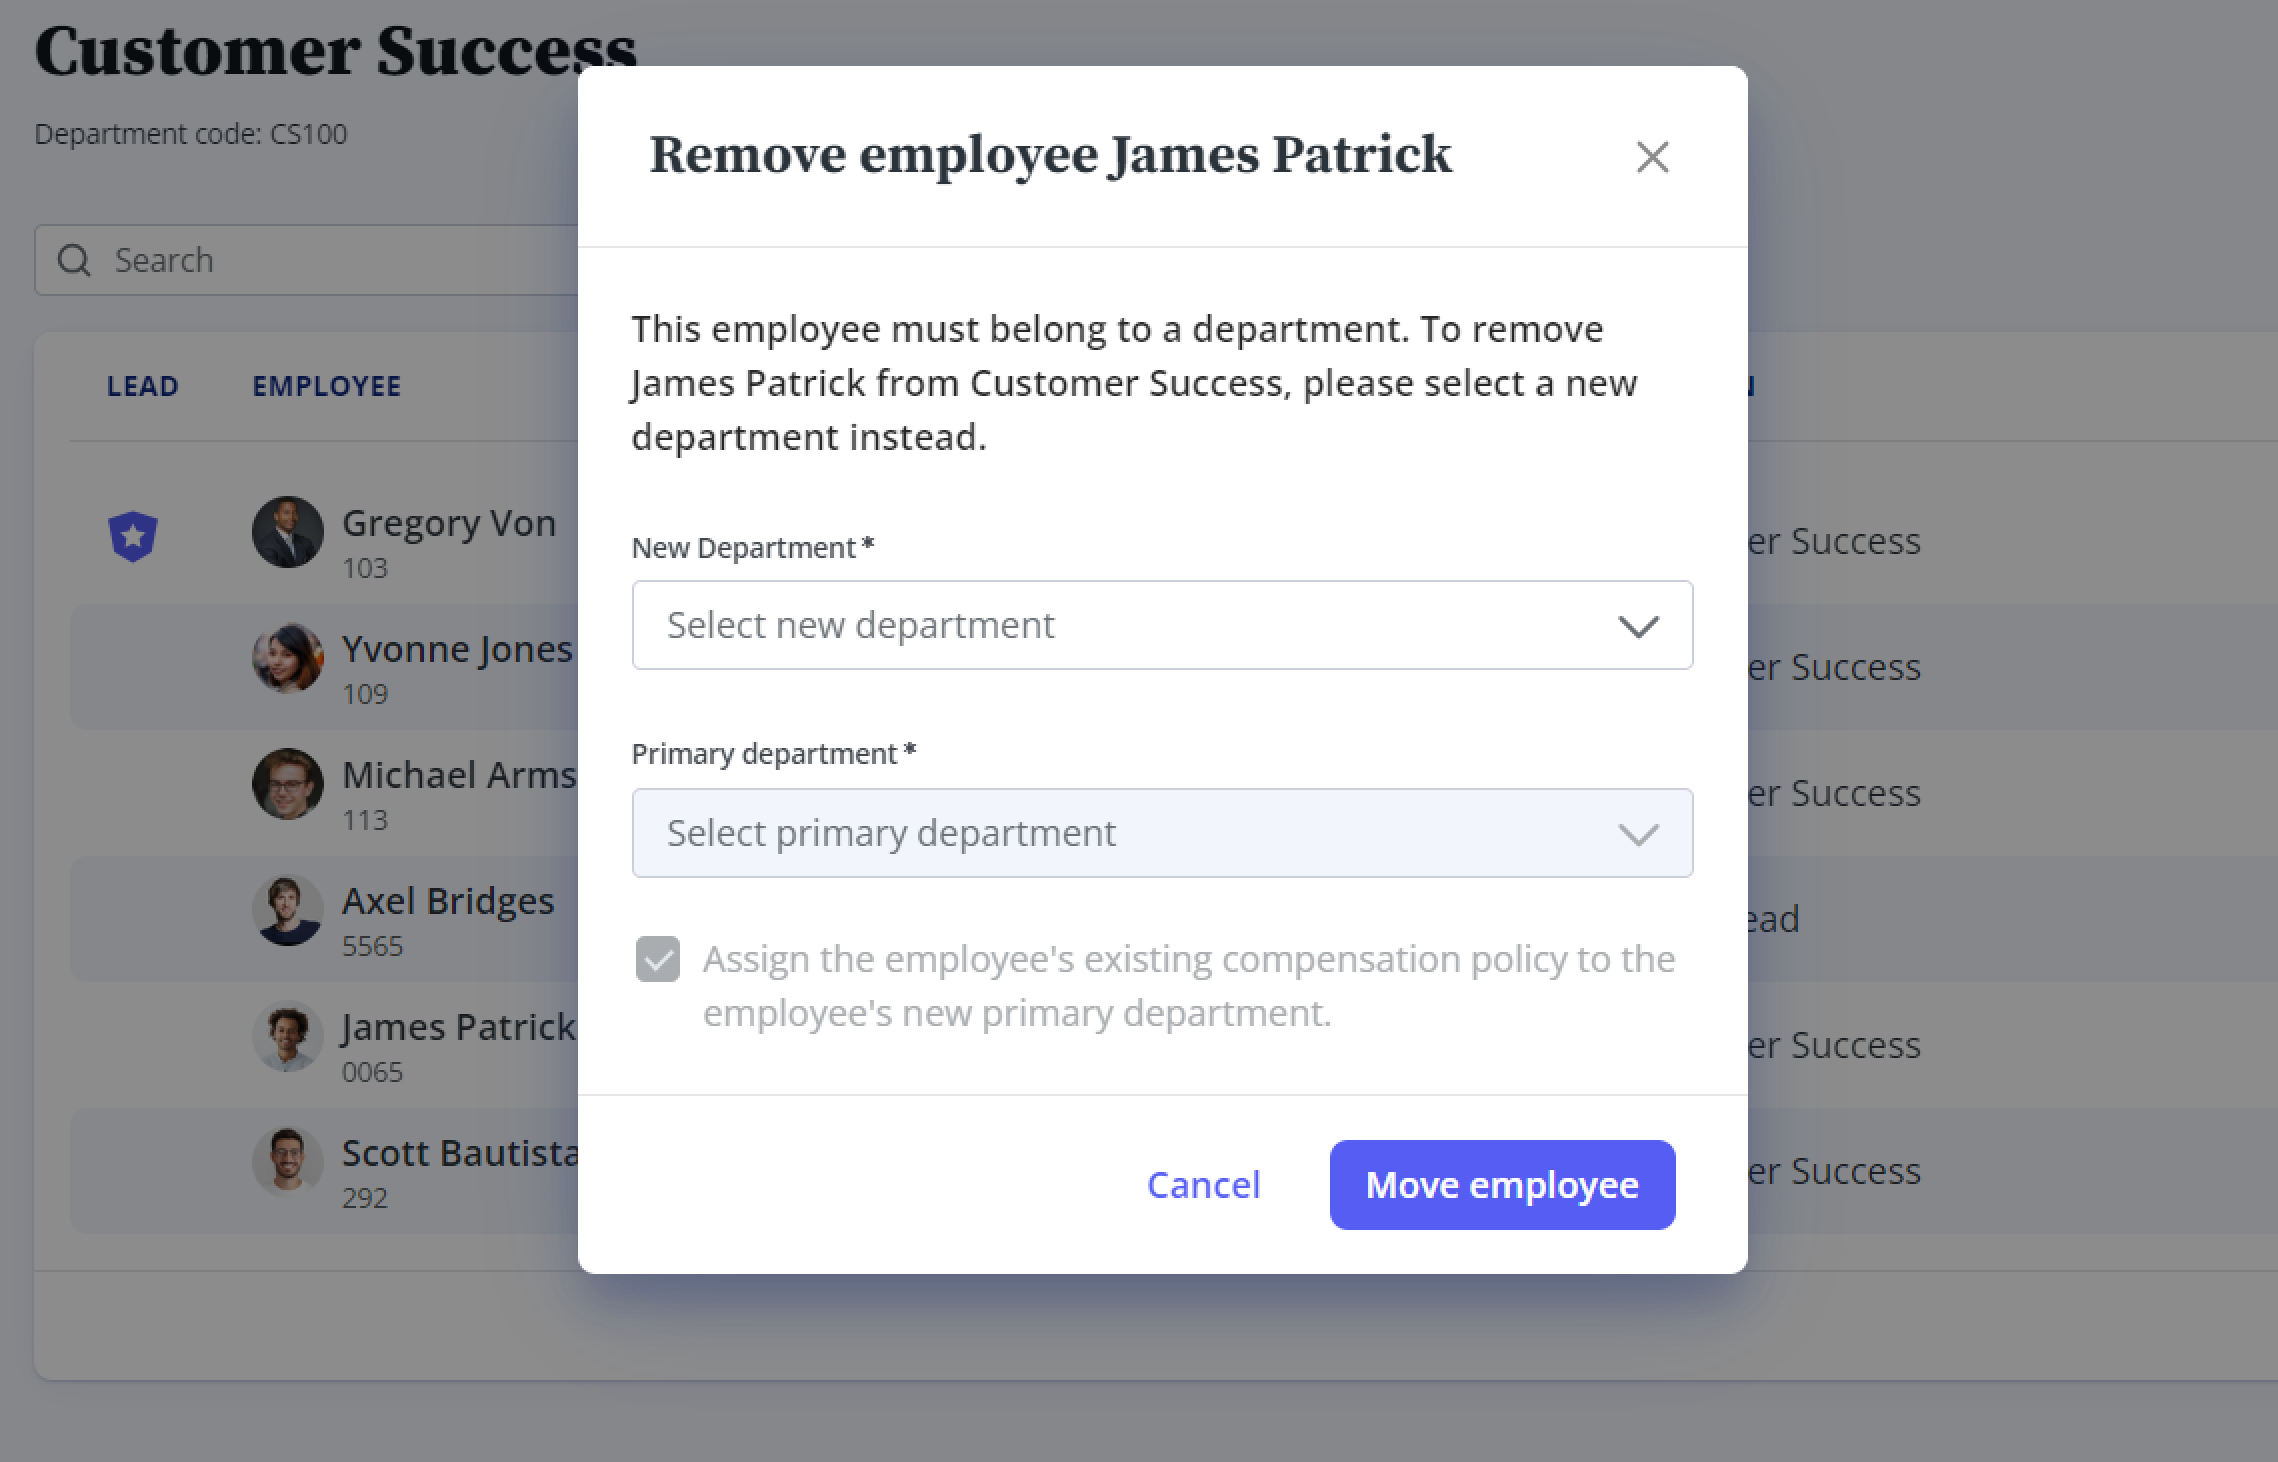The width and height of the screenshot is (2278, 1462).
Task: Cancel the employee removal
Action: point(1203,1185)
